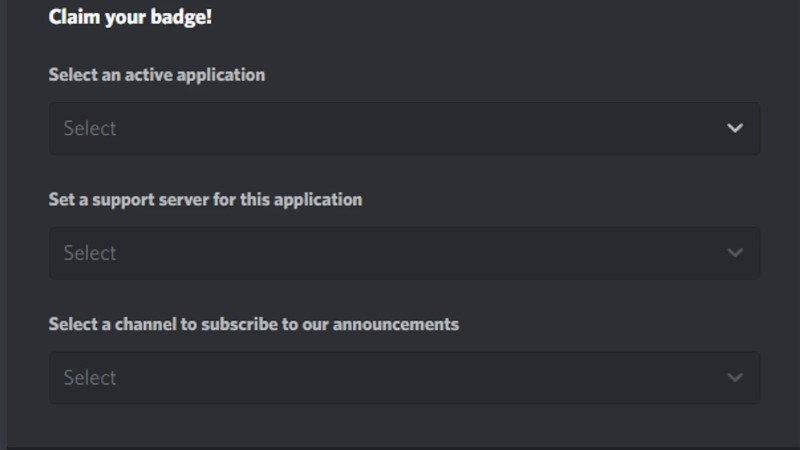Image resolution: width=800 pixels, height=450 pixels.
Task: Open the support server dropdown
Action: coord(404,253)
